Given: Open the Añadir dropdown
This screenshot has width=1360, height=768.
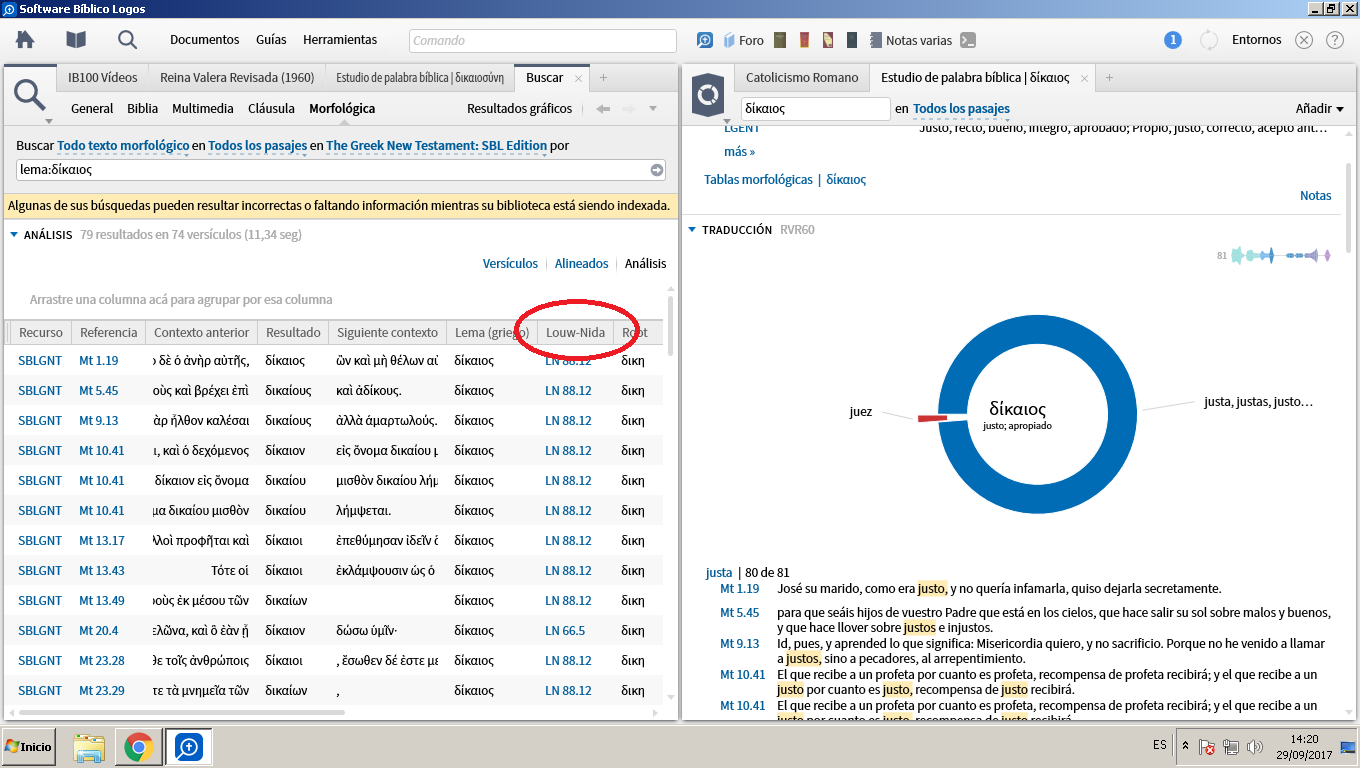Looking at the screenshot, I should click(1320, 108).
